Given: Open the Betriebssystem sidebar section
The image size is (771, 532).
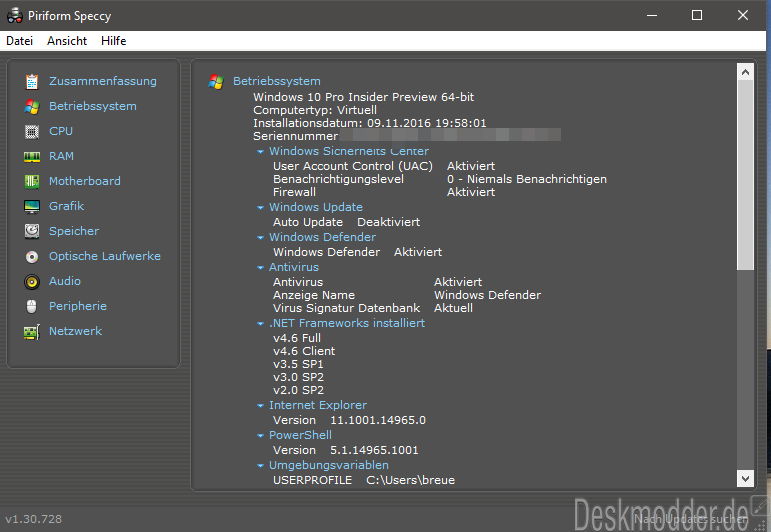Looking at the screenshot, I should pyautogui.click(x=93, y=106).
